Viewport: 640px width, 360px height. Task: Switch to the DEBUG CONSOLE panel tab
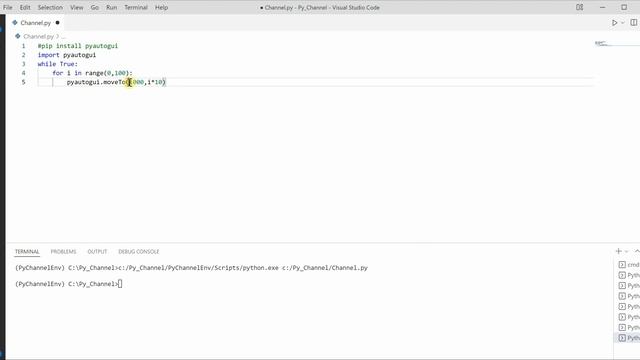click(139, 251)
